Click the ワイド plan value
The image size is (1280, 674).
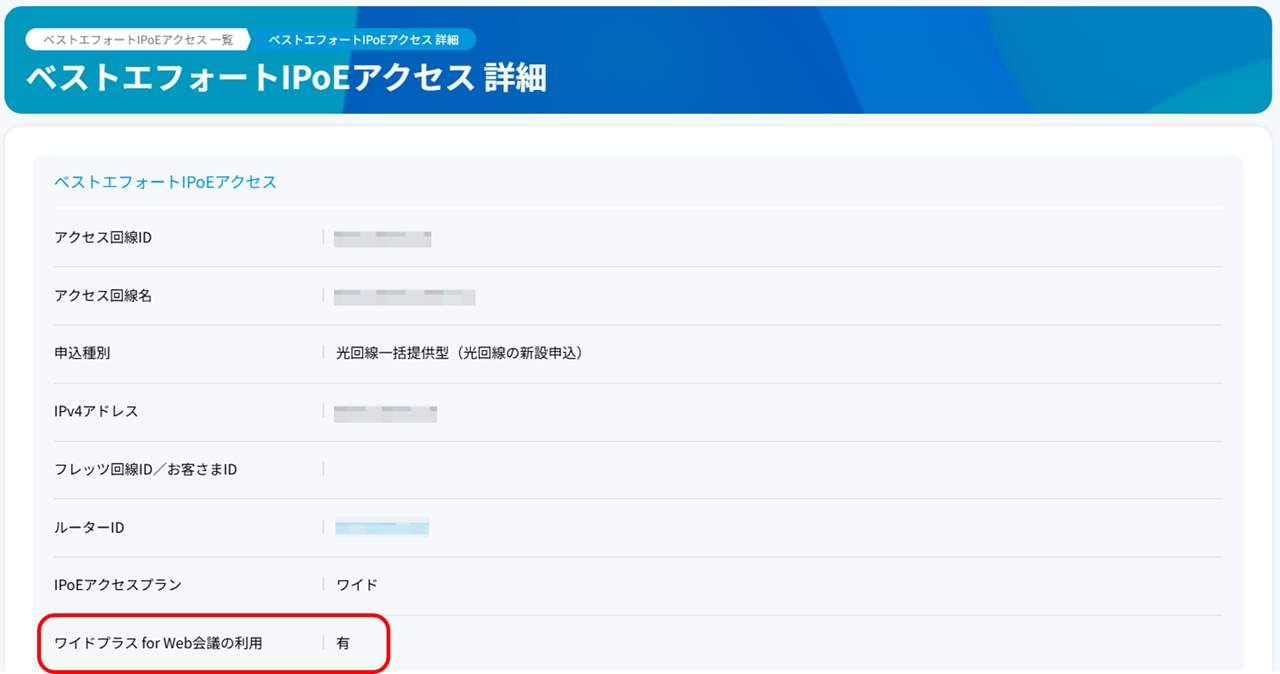pos(357,585)
